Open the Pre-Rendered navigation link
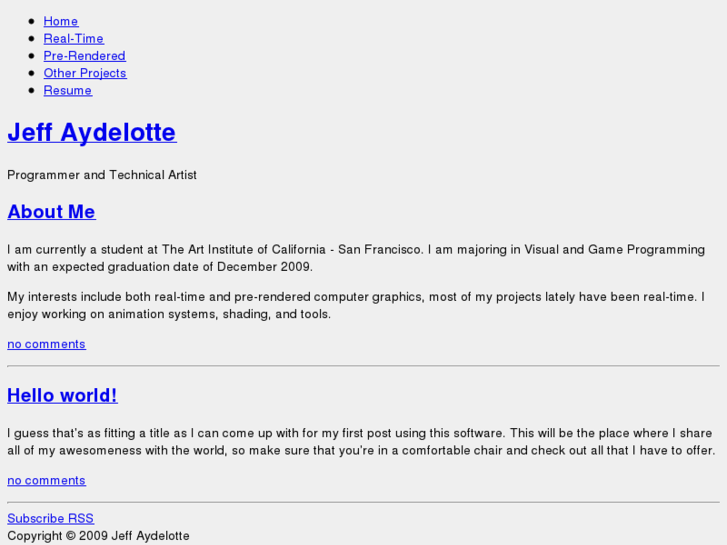Screen dimensions: 727x545 click(x=84, y=56)
